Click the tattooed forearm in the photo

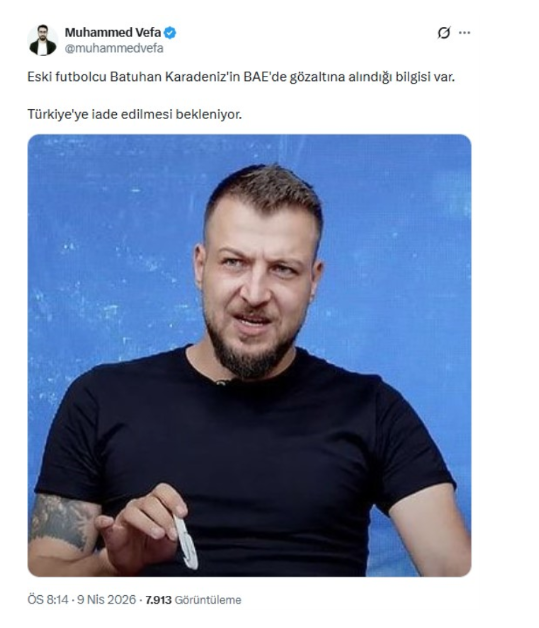click(x=62, y=525)
